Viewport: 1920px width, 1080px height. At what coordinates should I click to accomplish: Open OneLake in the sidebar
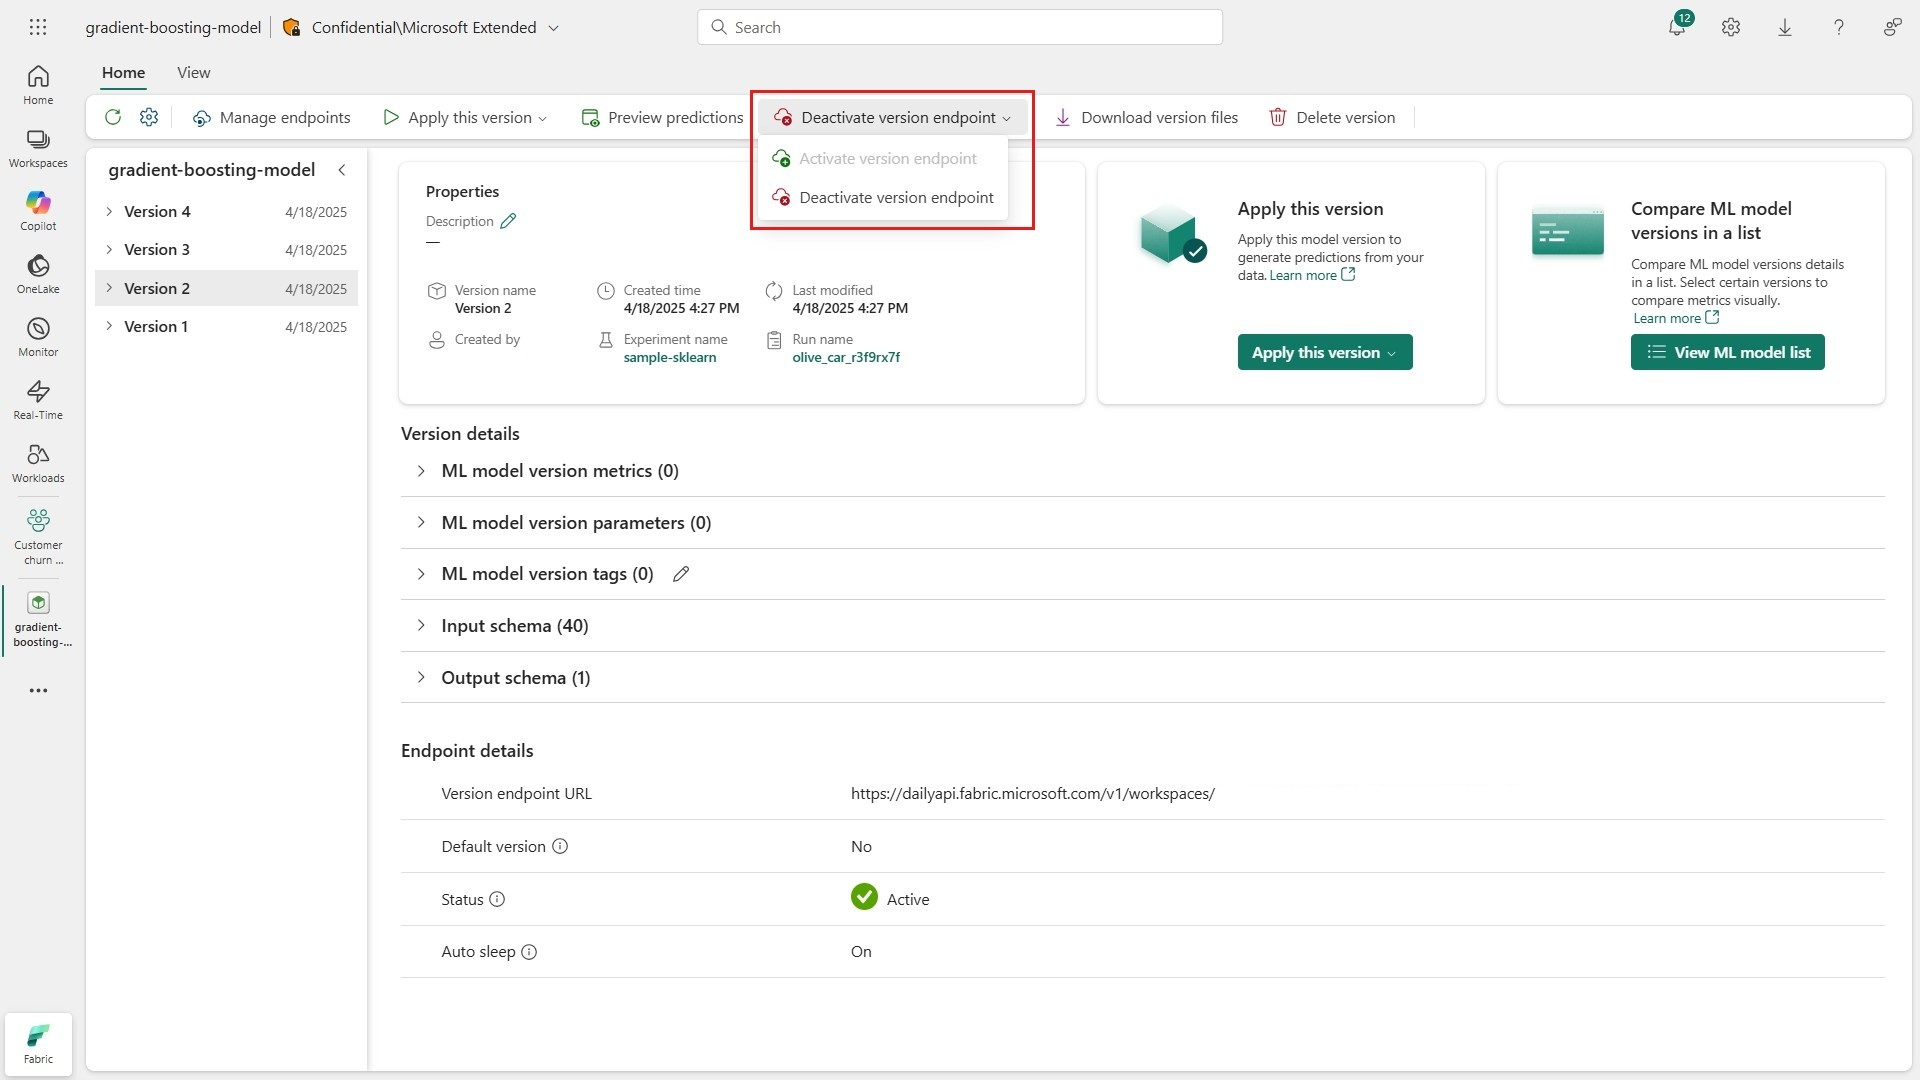coord(38,273)
